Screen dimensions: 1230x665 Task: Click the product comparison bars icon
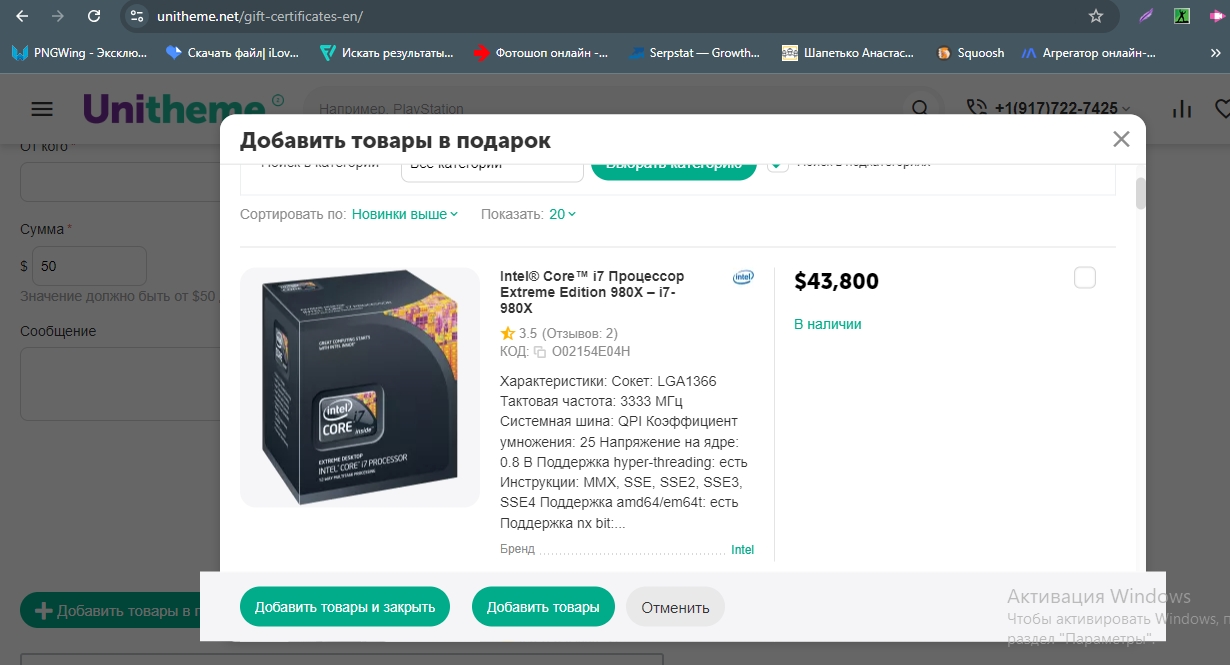[1182, 108]
